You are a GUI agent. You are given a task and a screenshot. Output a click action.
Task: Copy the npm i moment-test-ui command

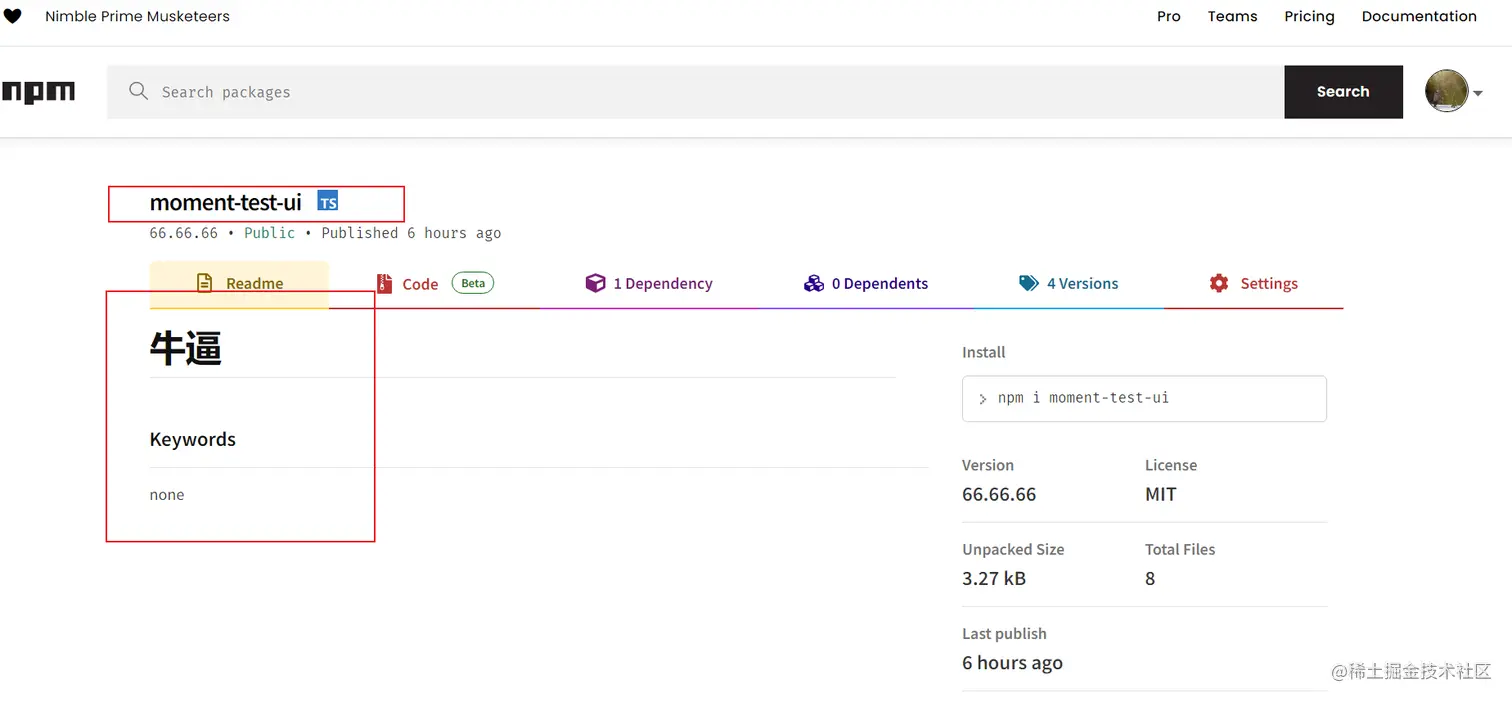[x=1144, y=398]
